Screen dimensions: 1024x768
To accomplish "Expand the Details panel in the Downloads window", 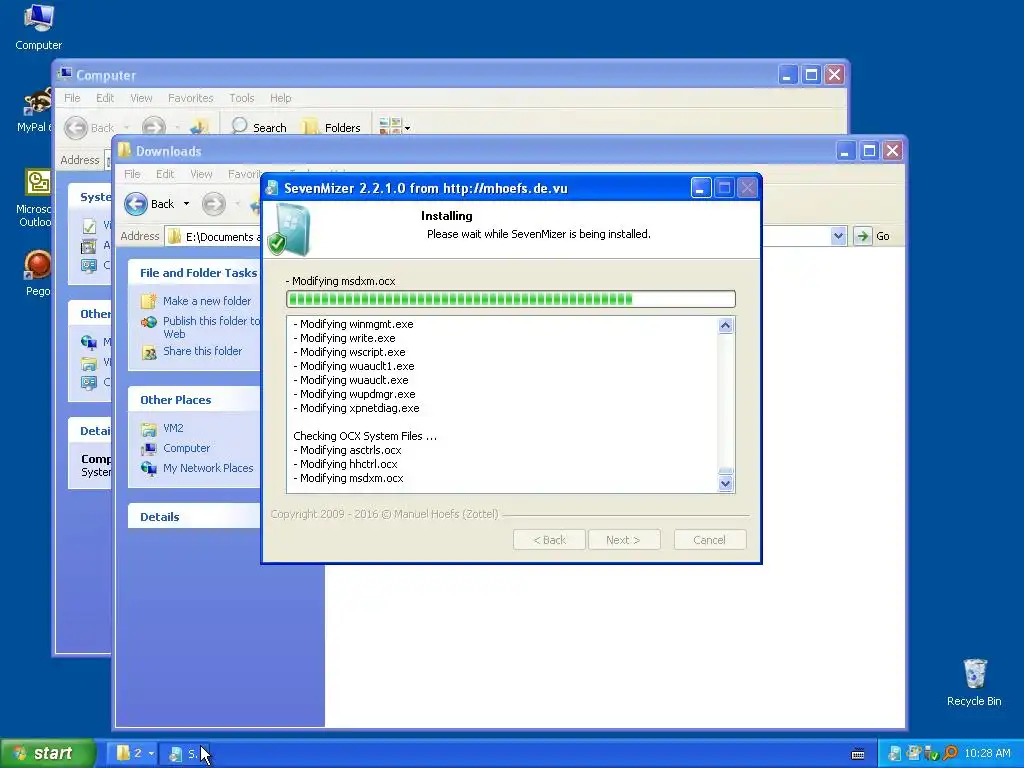I will (195, 517).
